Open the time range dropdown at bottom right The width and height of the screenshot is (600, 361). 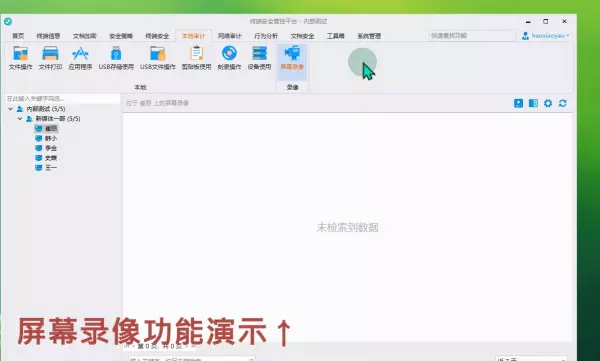coord(532,359)
